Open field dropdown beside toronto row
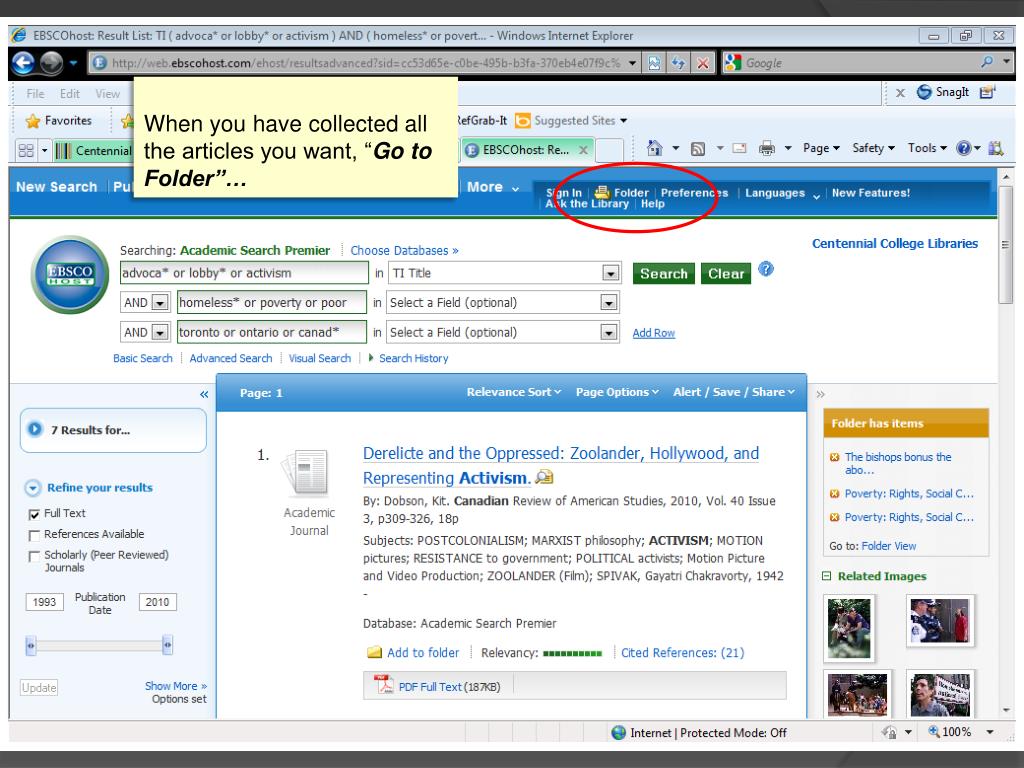The image size is (1024, 768). 609,332
